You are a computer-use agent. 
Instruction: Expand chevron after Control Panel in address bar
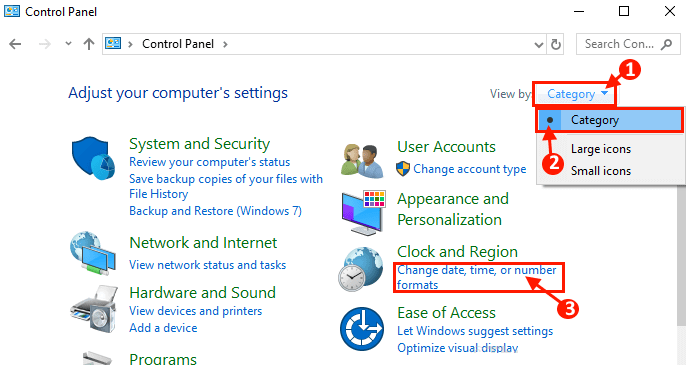225,44
